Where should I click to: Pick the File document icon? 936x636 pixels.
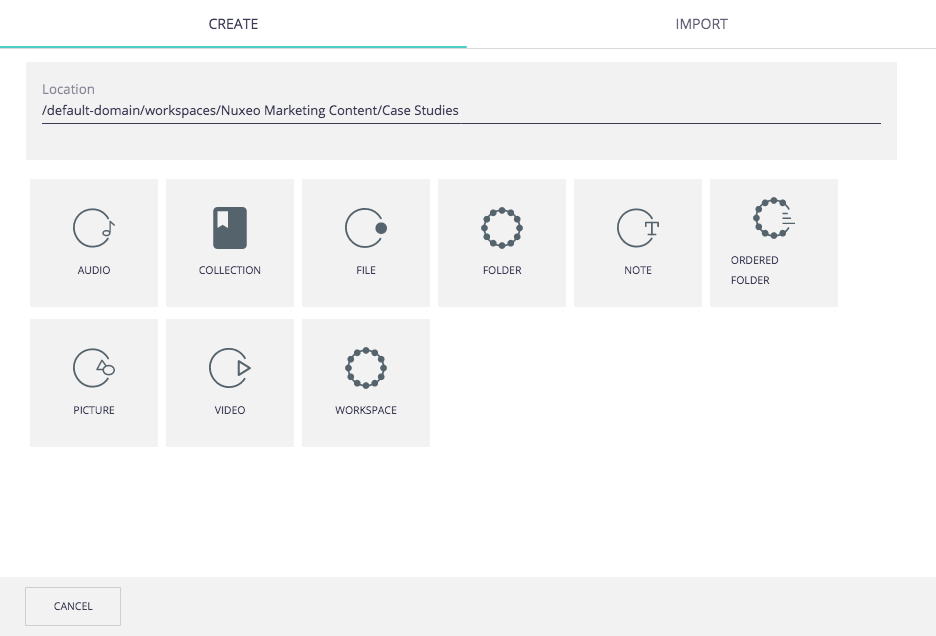pyautogui.click(x=366, y=228)
